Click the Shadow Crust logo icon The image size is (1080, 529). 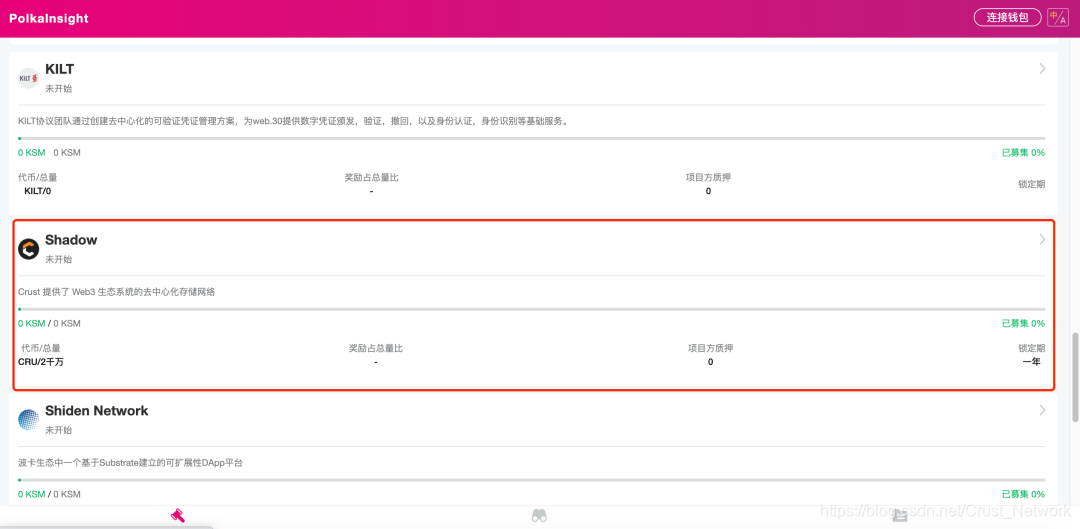28,249
